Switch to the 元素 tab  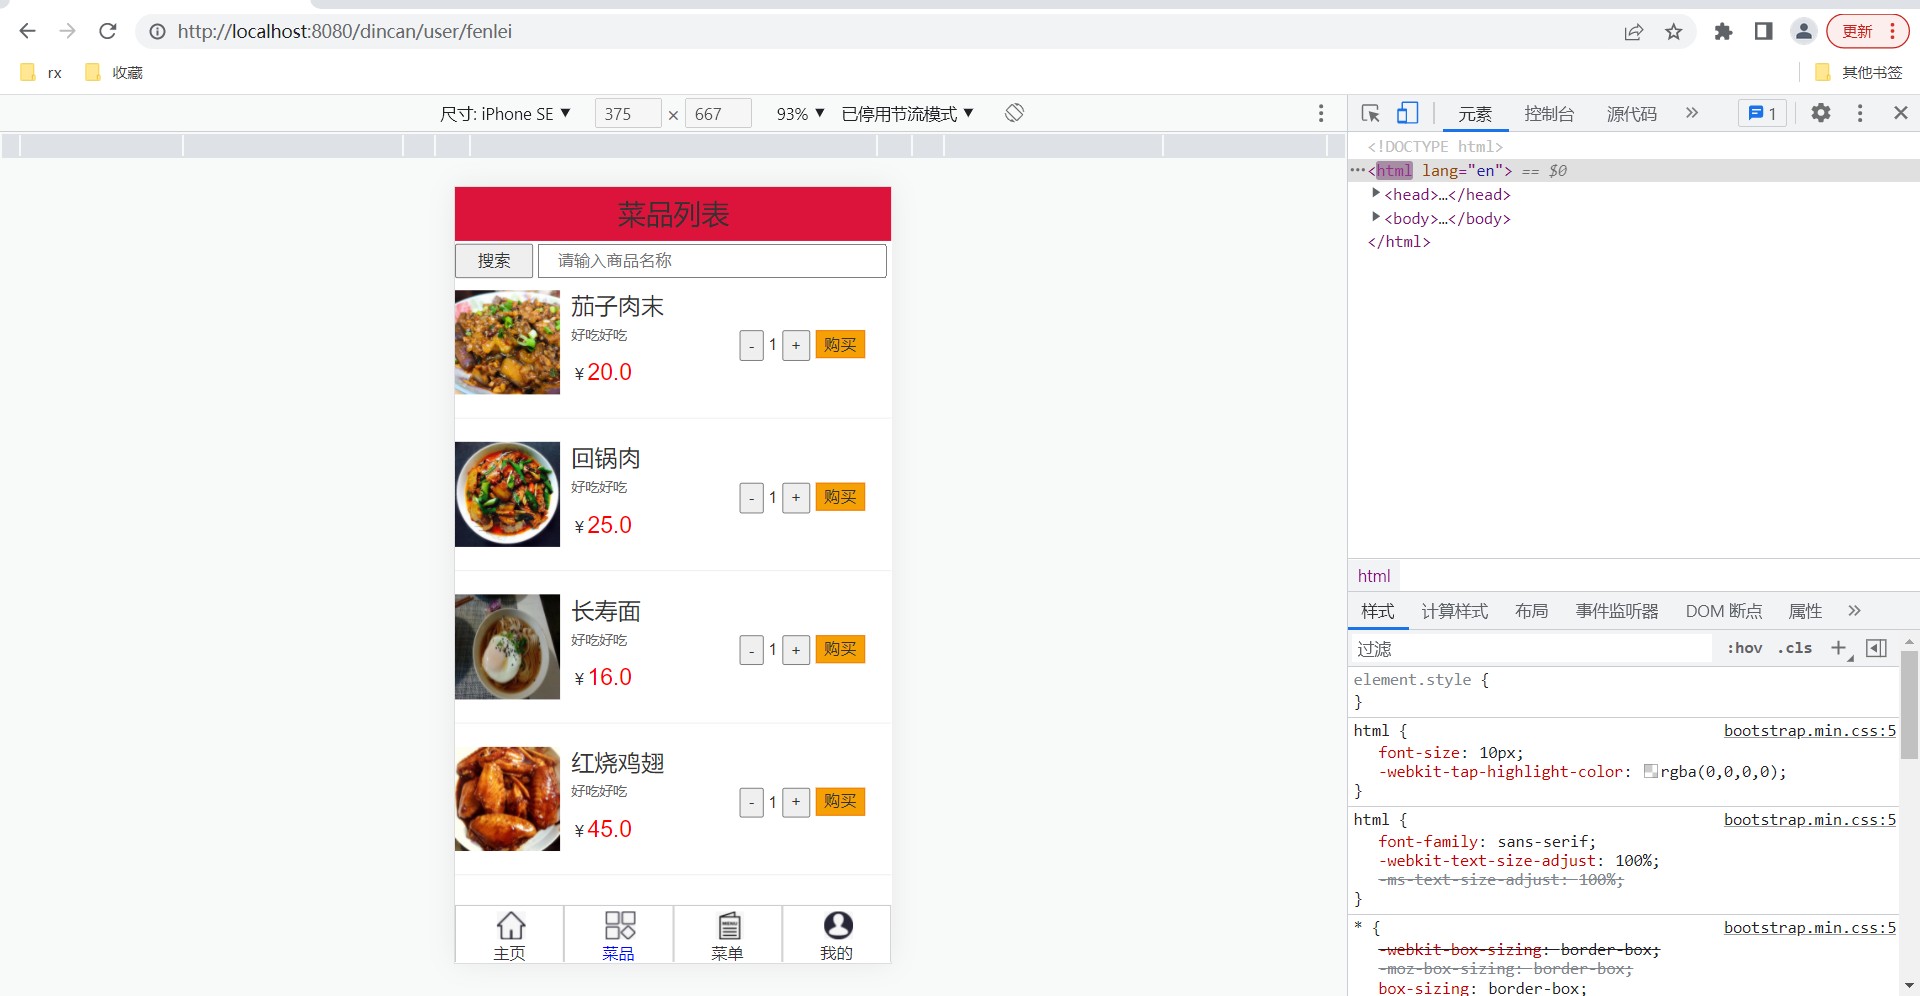pos(1475,114)
